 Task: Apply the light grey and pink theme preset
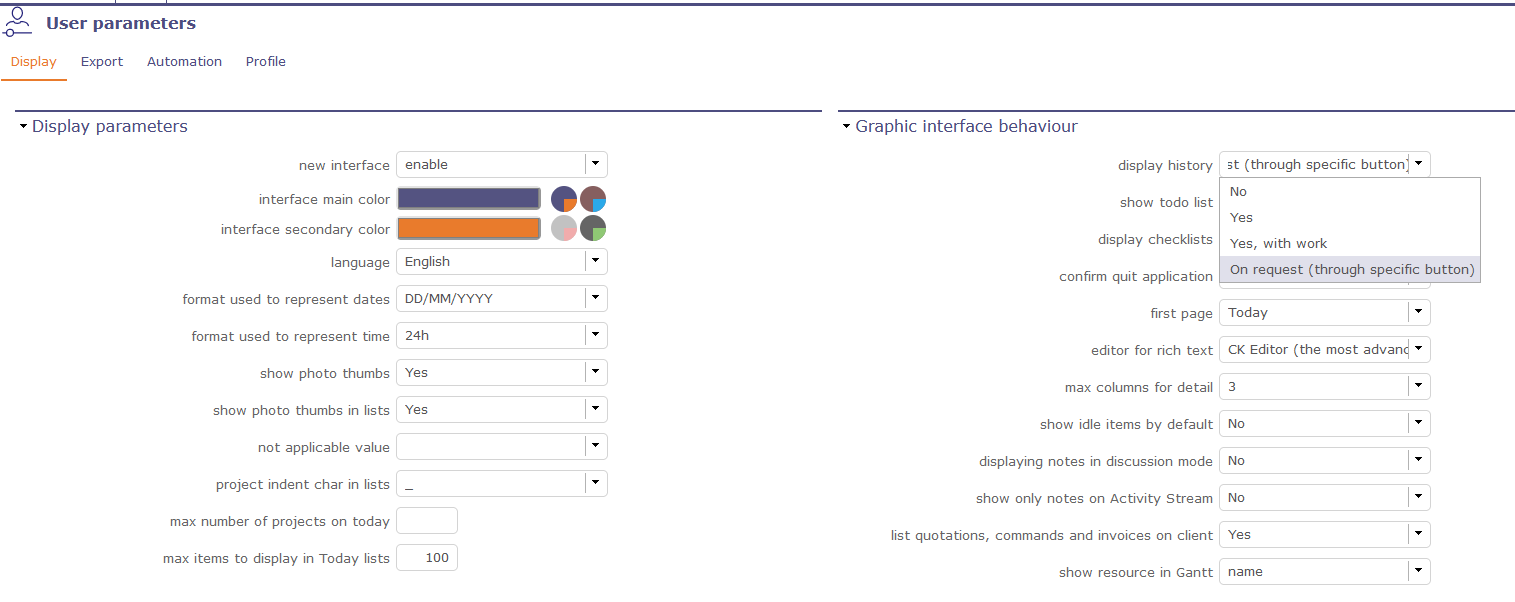click(x=564, y=228)
